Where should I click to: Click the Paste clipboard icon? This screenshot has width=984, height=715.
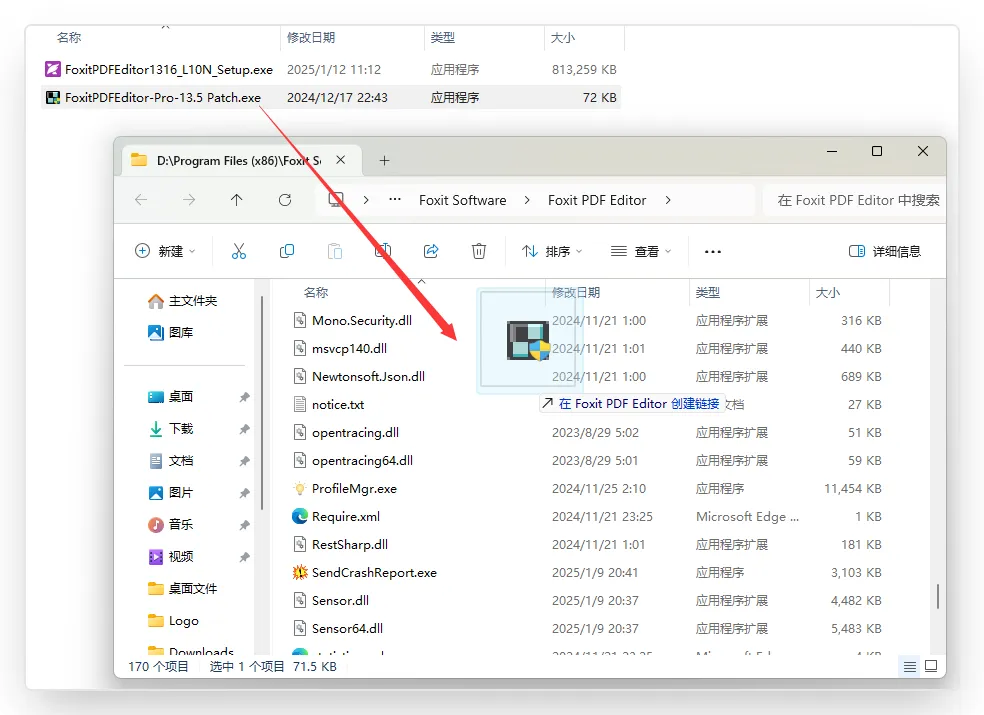click(x=335, y=251)
